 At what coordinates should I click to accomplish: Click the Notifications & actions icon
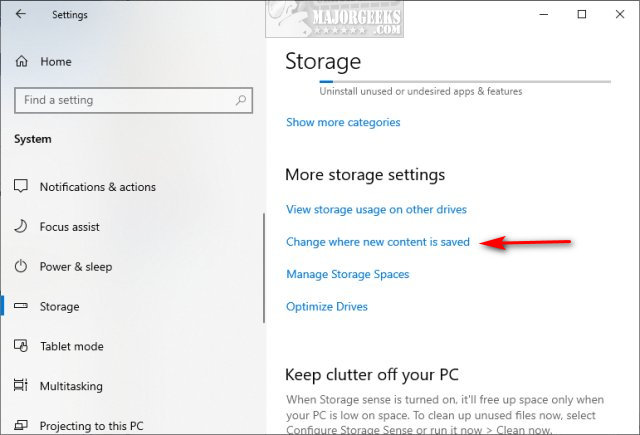coord(21,187)
